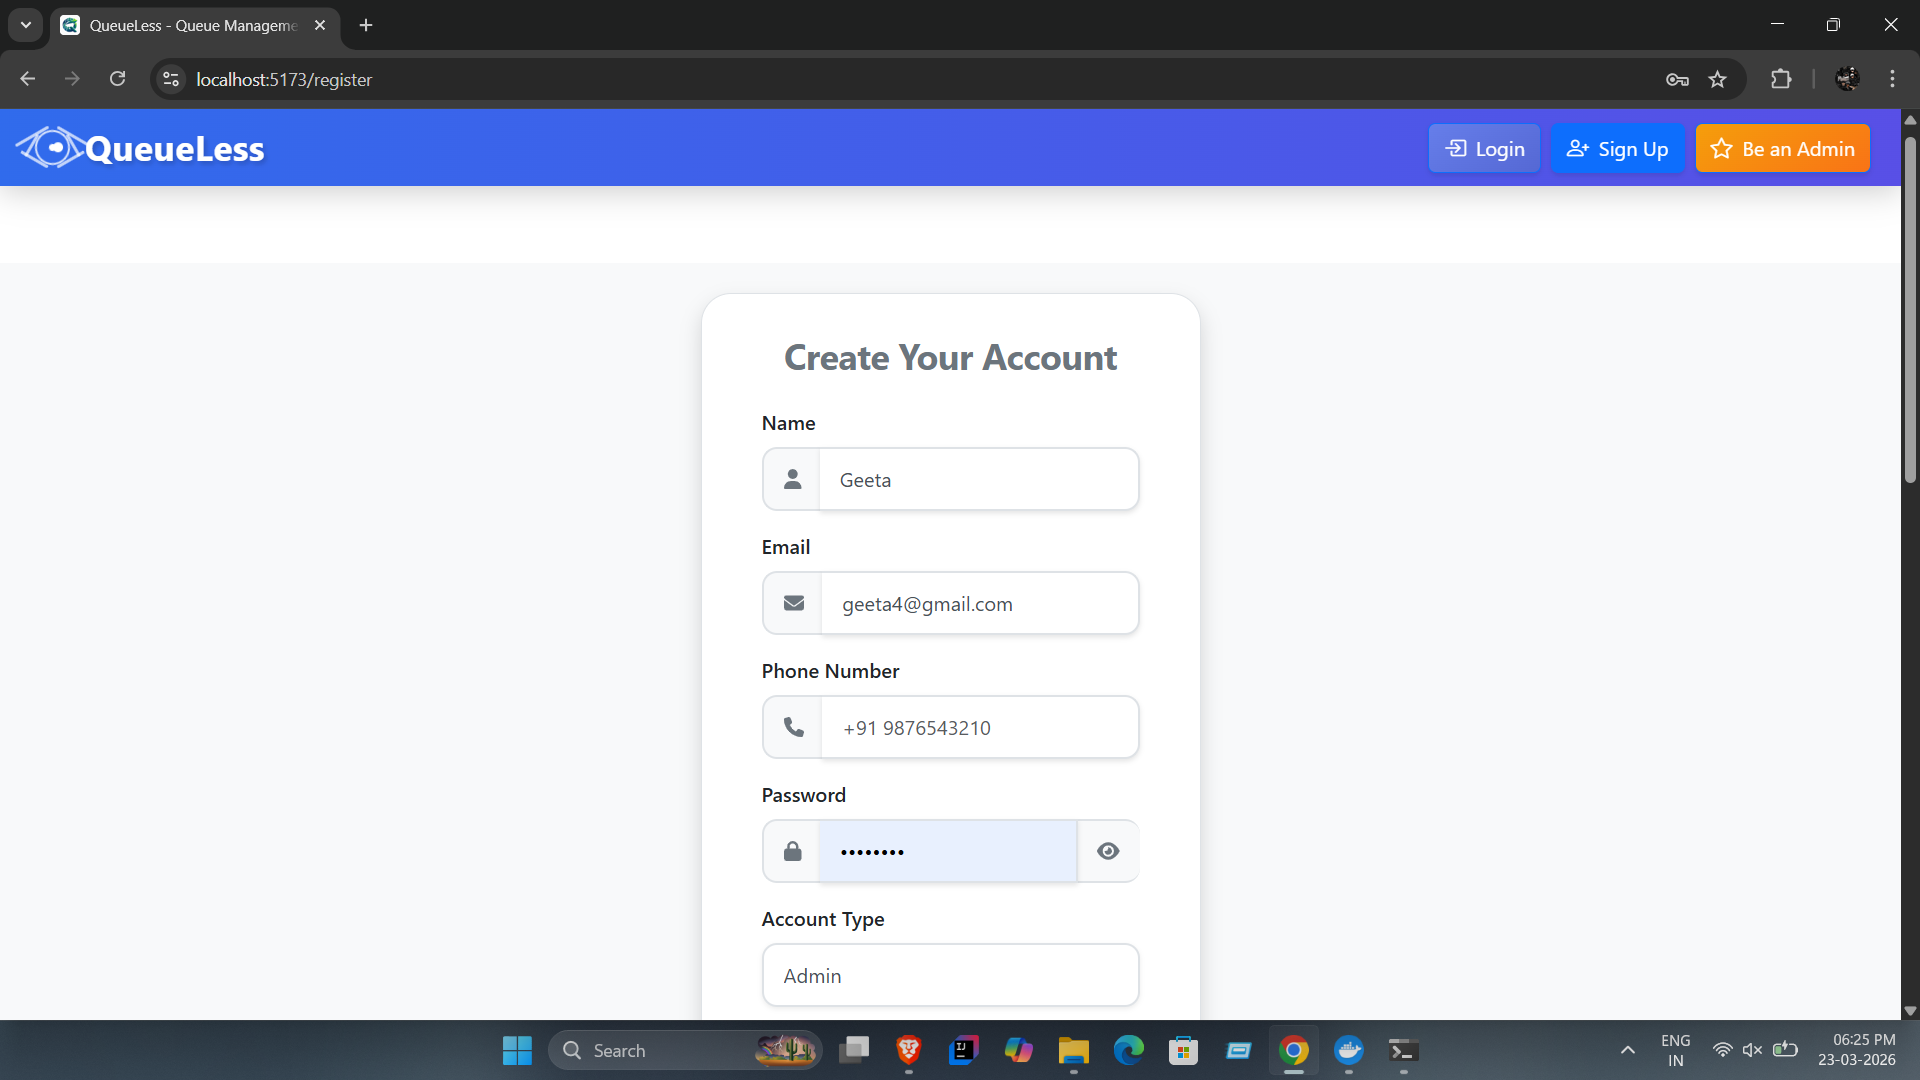Open Copilot from the taskbar
This screenshot has width=1920, height=1080.
coord(1019,1050)
